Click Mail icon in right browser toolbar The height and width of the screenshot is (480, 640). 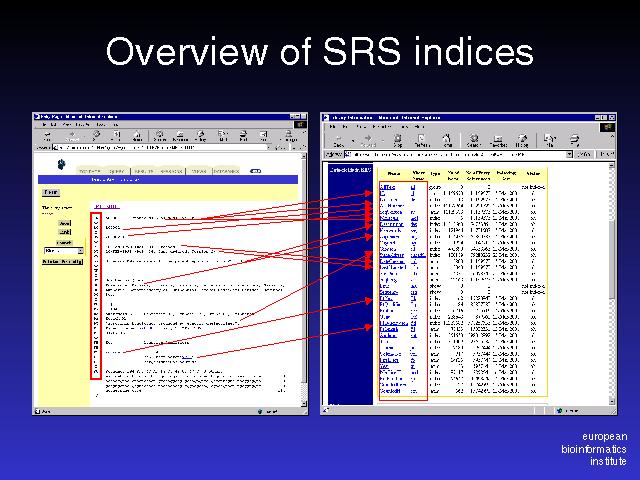549,140
